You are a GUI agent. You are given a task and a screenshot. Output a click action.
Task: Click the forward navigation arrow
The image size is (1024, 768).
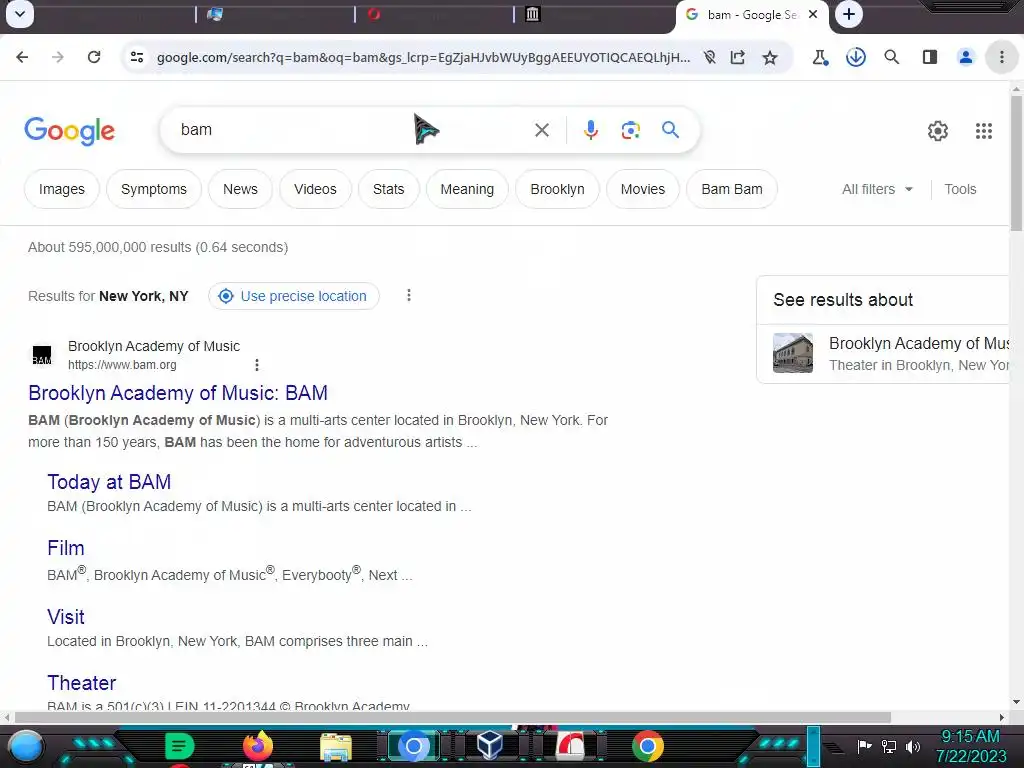point(57,57)
